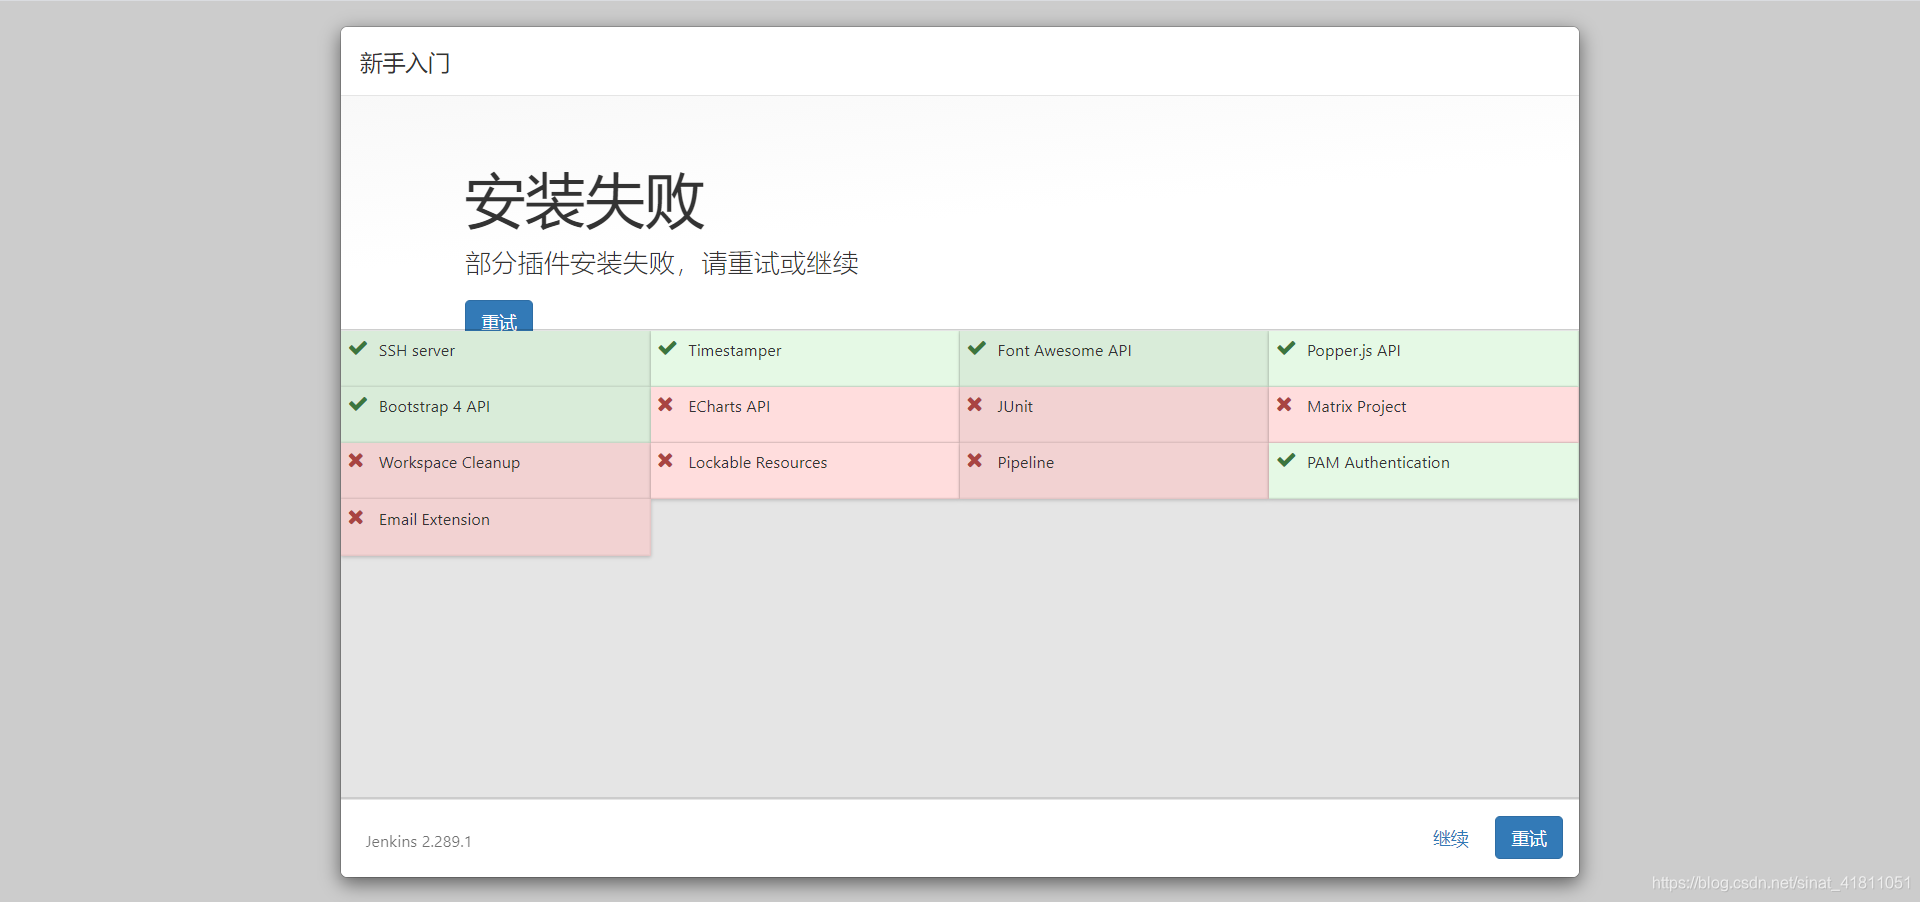Click the checkmark beside PAM Authentication
The image size is (1920, 902).
1285,462
